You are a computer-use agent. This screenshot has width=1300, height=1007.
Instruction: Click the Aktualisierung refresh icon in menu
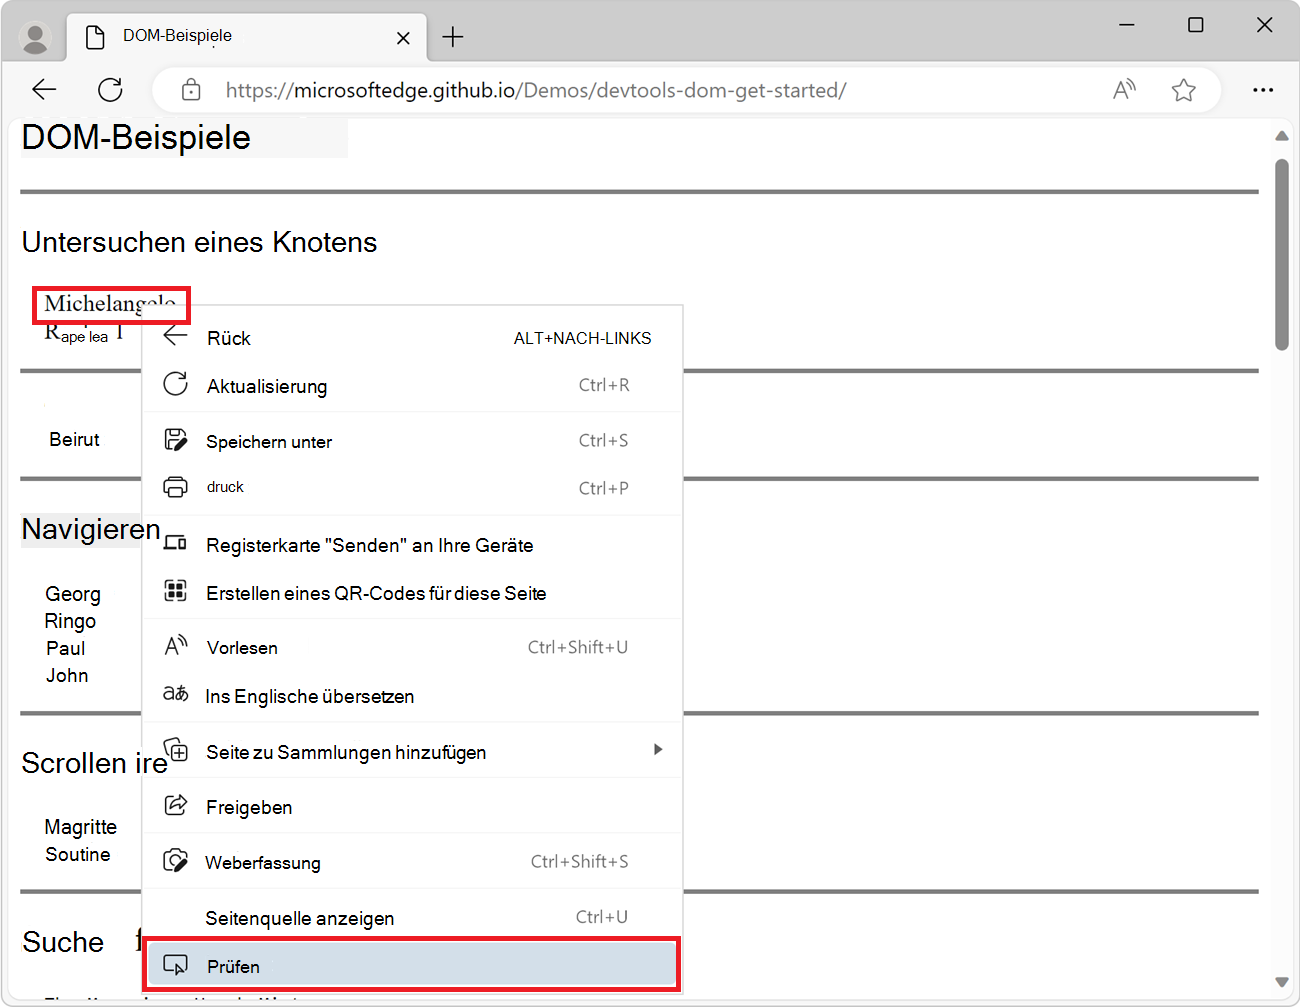(176, 384)
